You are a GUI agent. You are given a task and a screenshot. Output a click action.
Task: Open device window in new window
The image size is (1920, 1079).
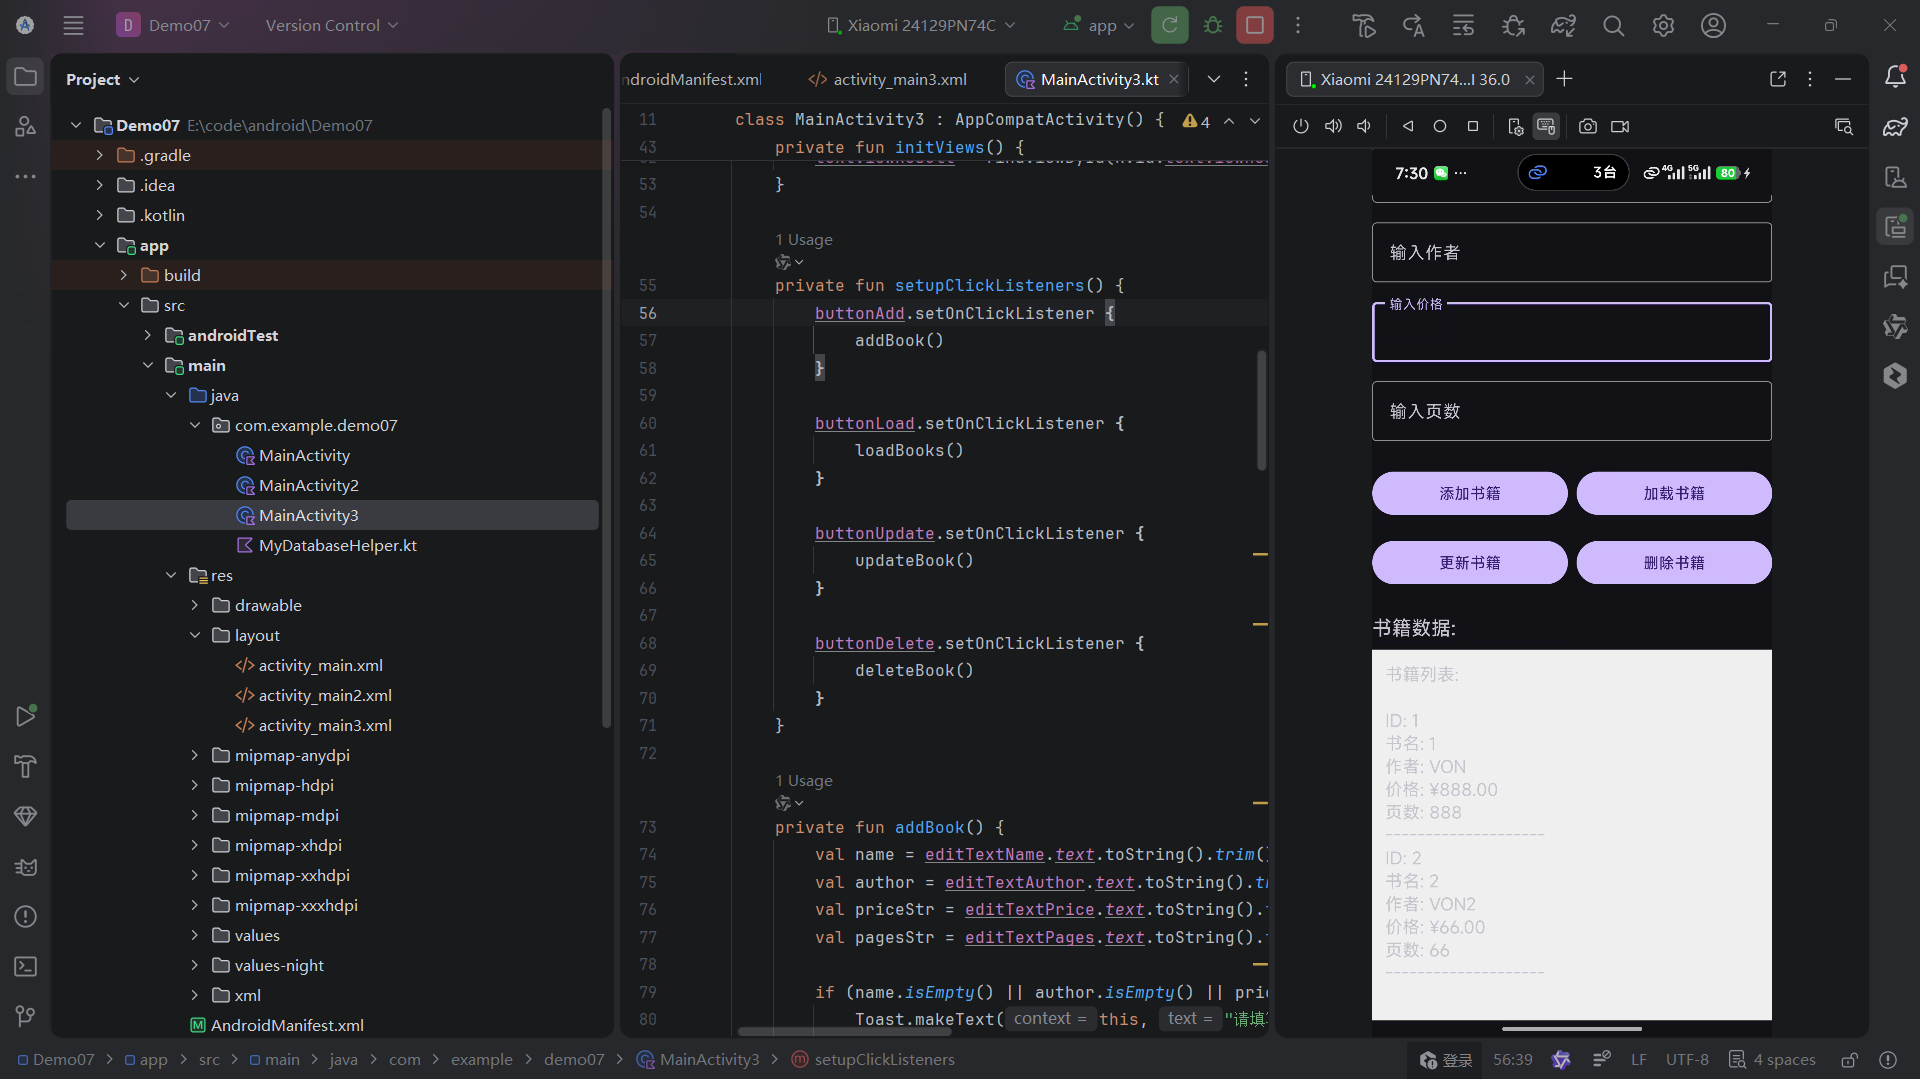click(1778, 79)
